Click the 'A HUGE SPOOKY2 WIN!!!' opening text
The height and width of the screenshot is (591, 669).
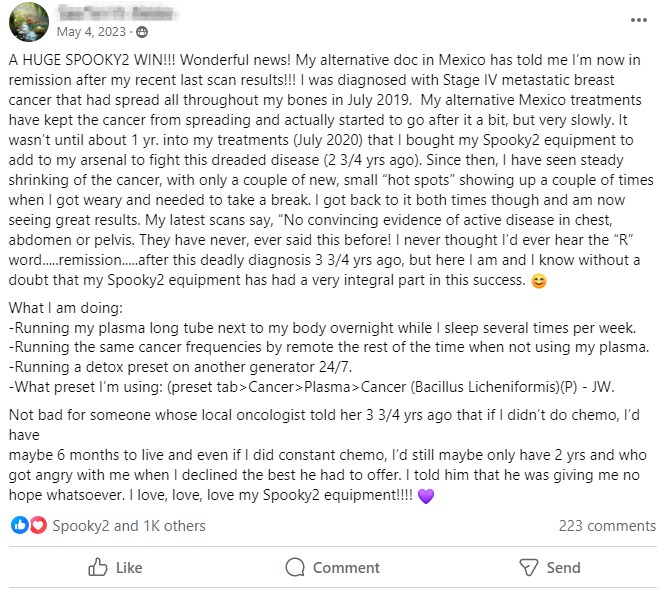(92, 60)
